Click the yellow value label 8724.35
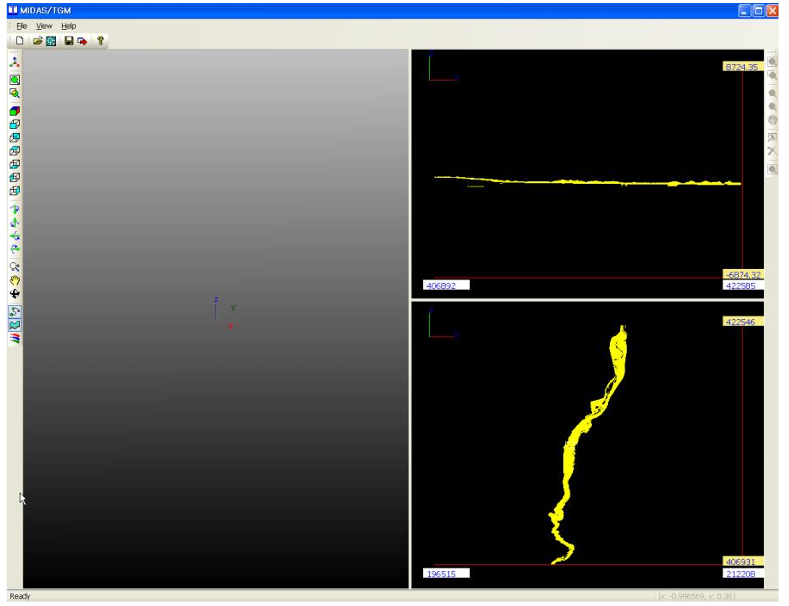The image size is (789, 606). tap(743, 66)
